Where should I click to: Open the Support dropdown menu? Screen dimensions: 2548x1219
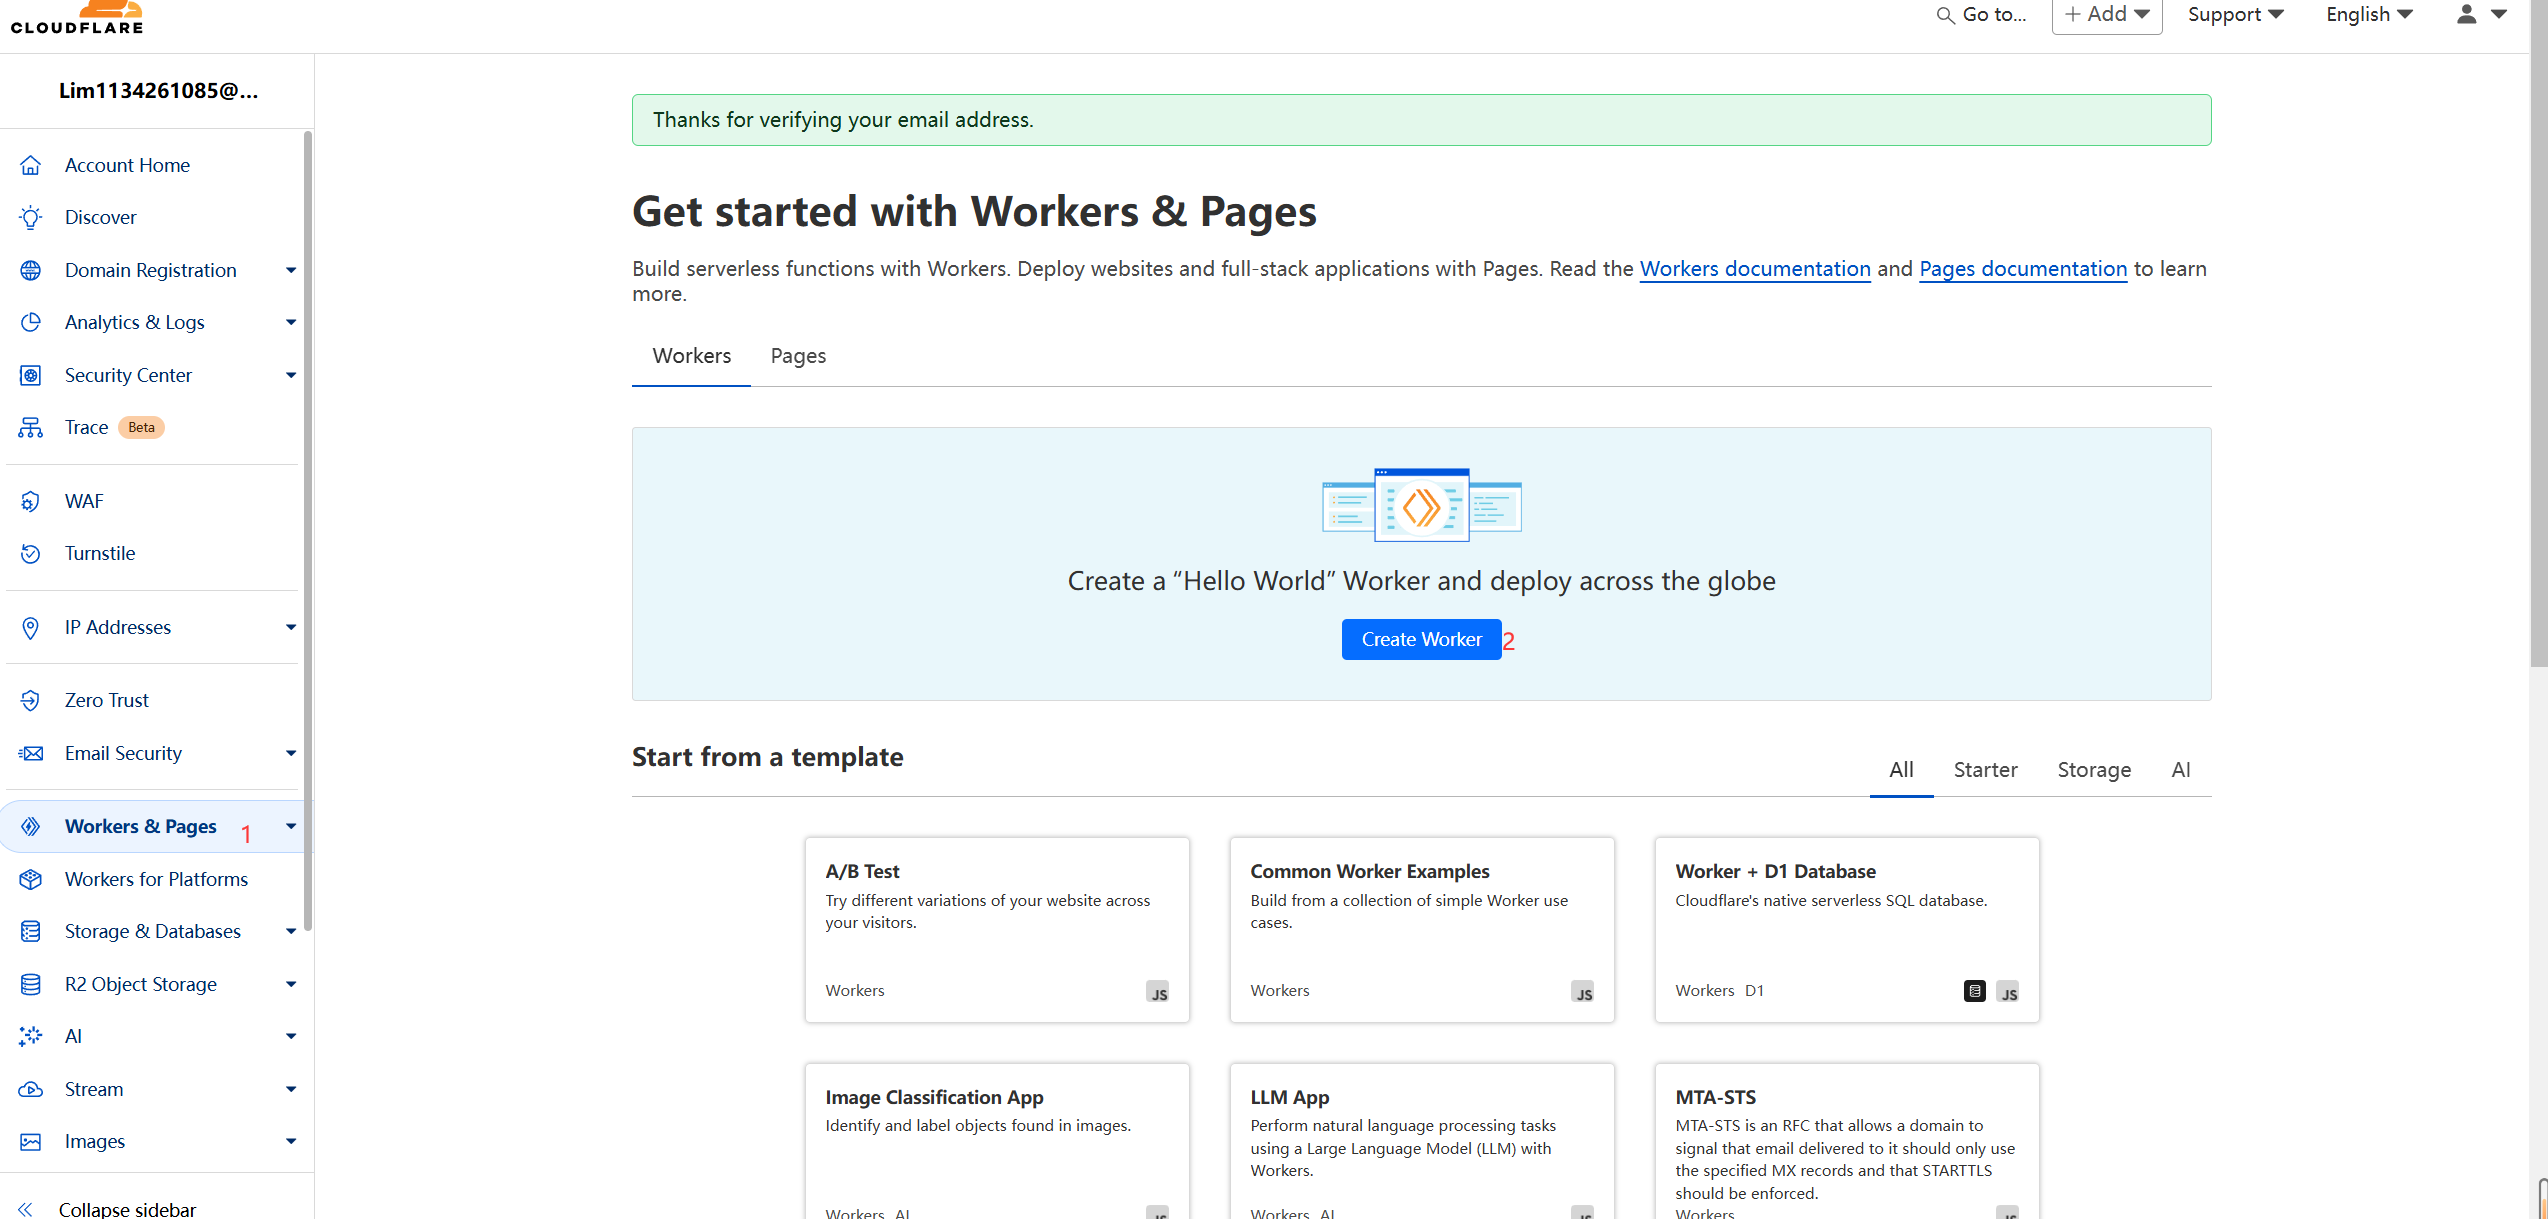[2234, 14]
